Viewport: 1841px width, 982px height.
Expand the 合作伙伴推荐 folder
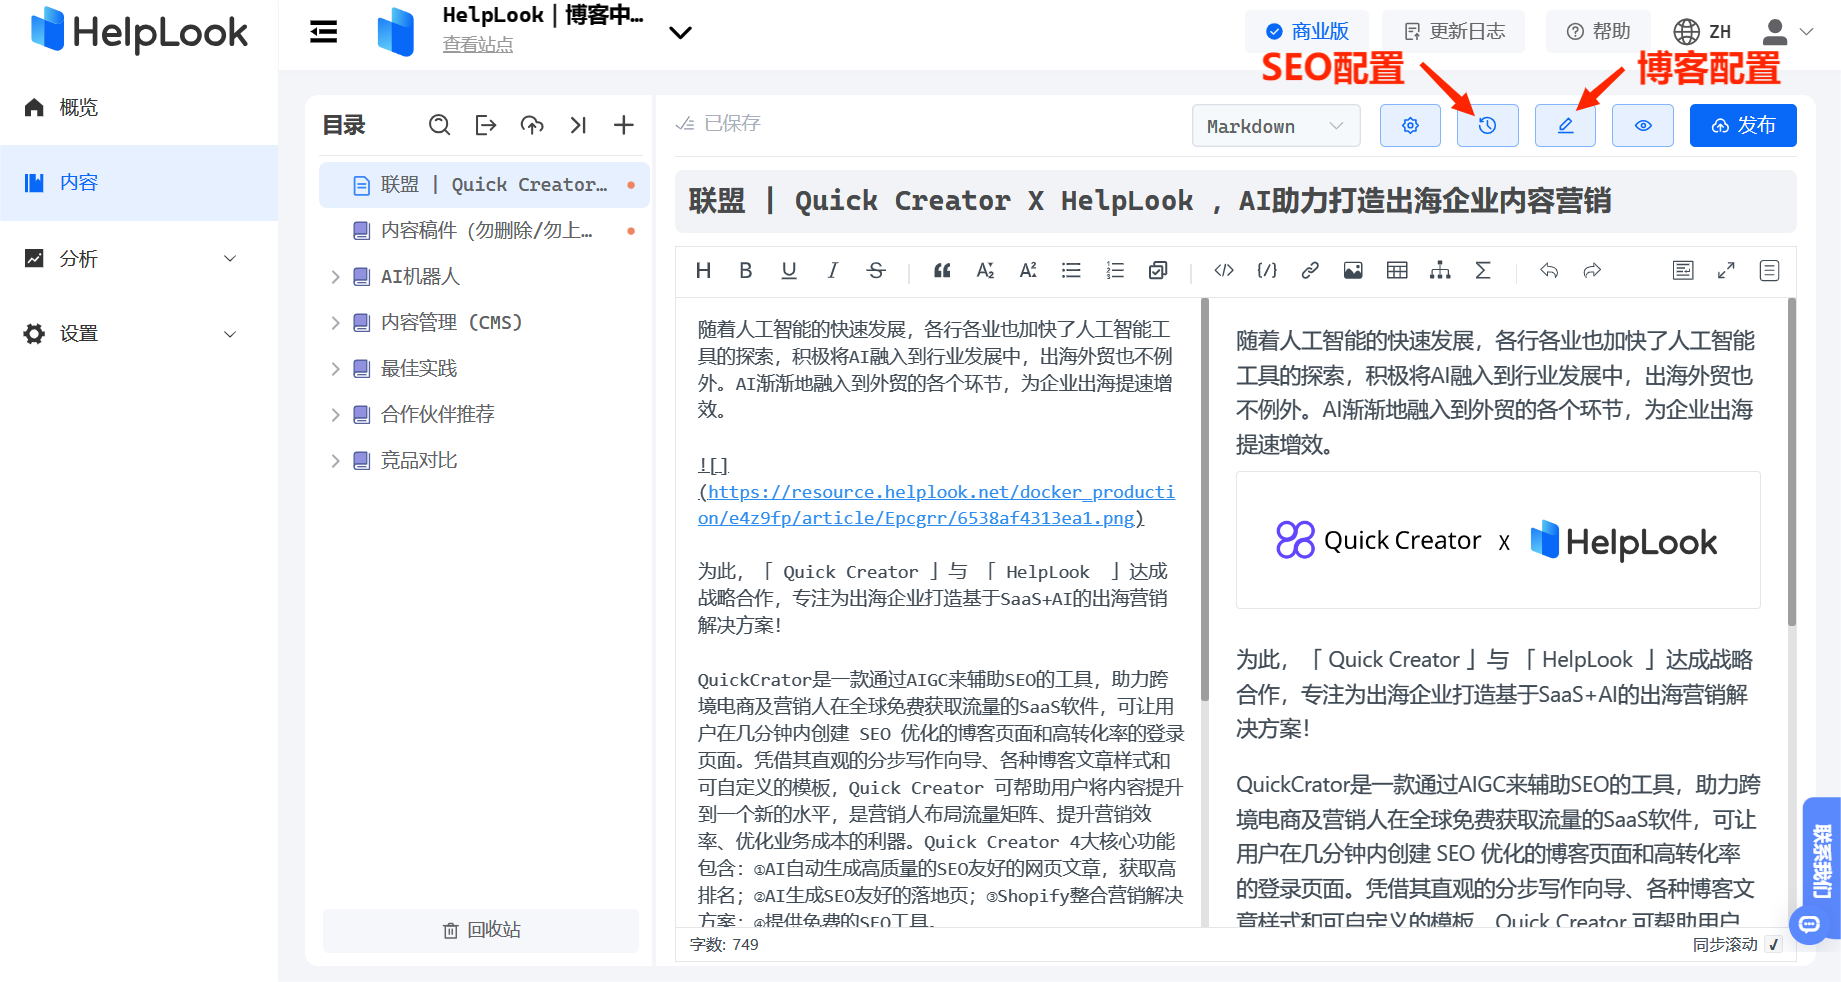click(x=335, y=415)
